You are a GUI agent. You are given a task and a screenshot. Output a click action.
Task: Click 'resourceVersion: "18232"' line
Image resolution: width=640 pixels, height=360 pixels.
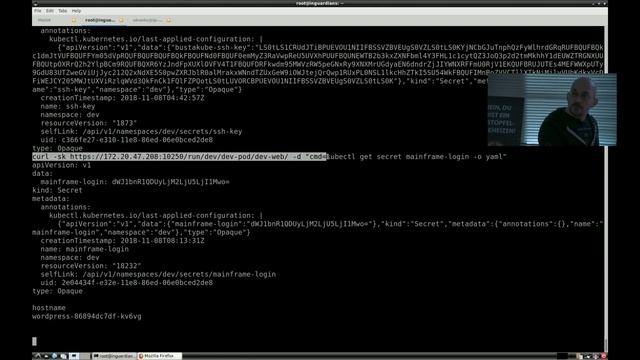(x=91, y=266)
